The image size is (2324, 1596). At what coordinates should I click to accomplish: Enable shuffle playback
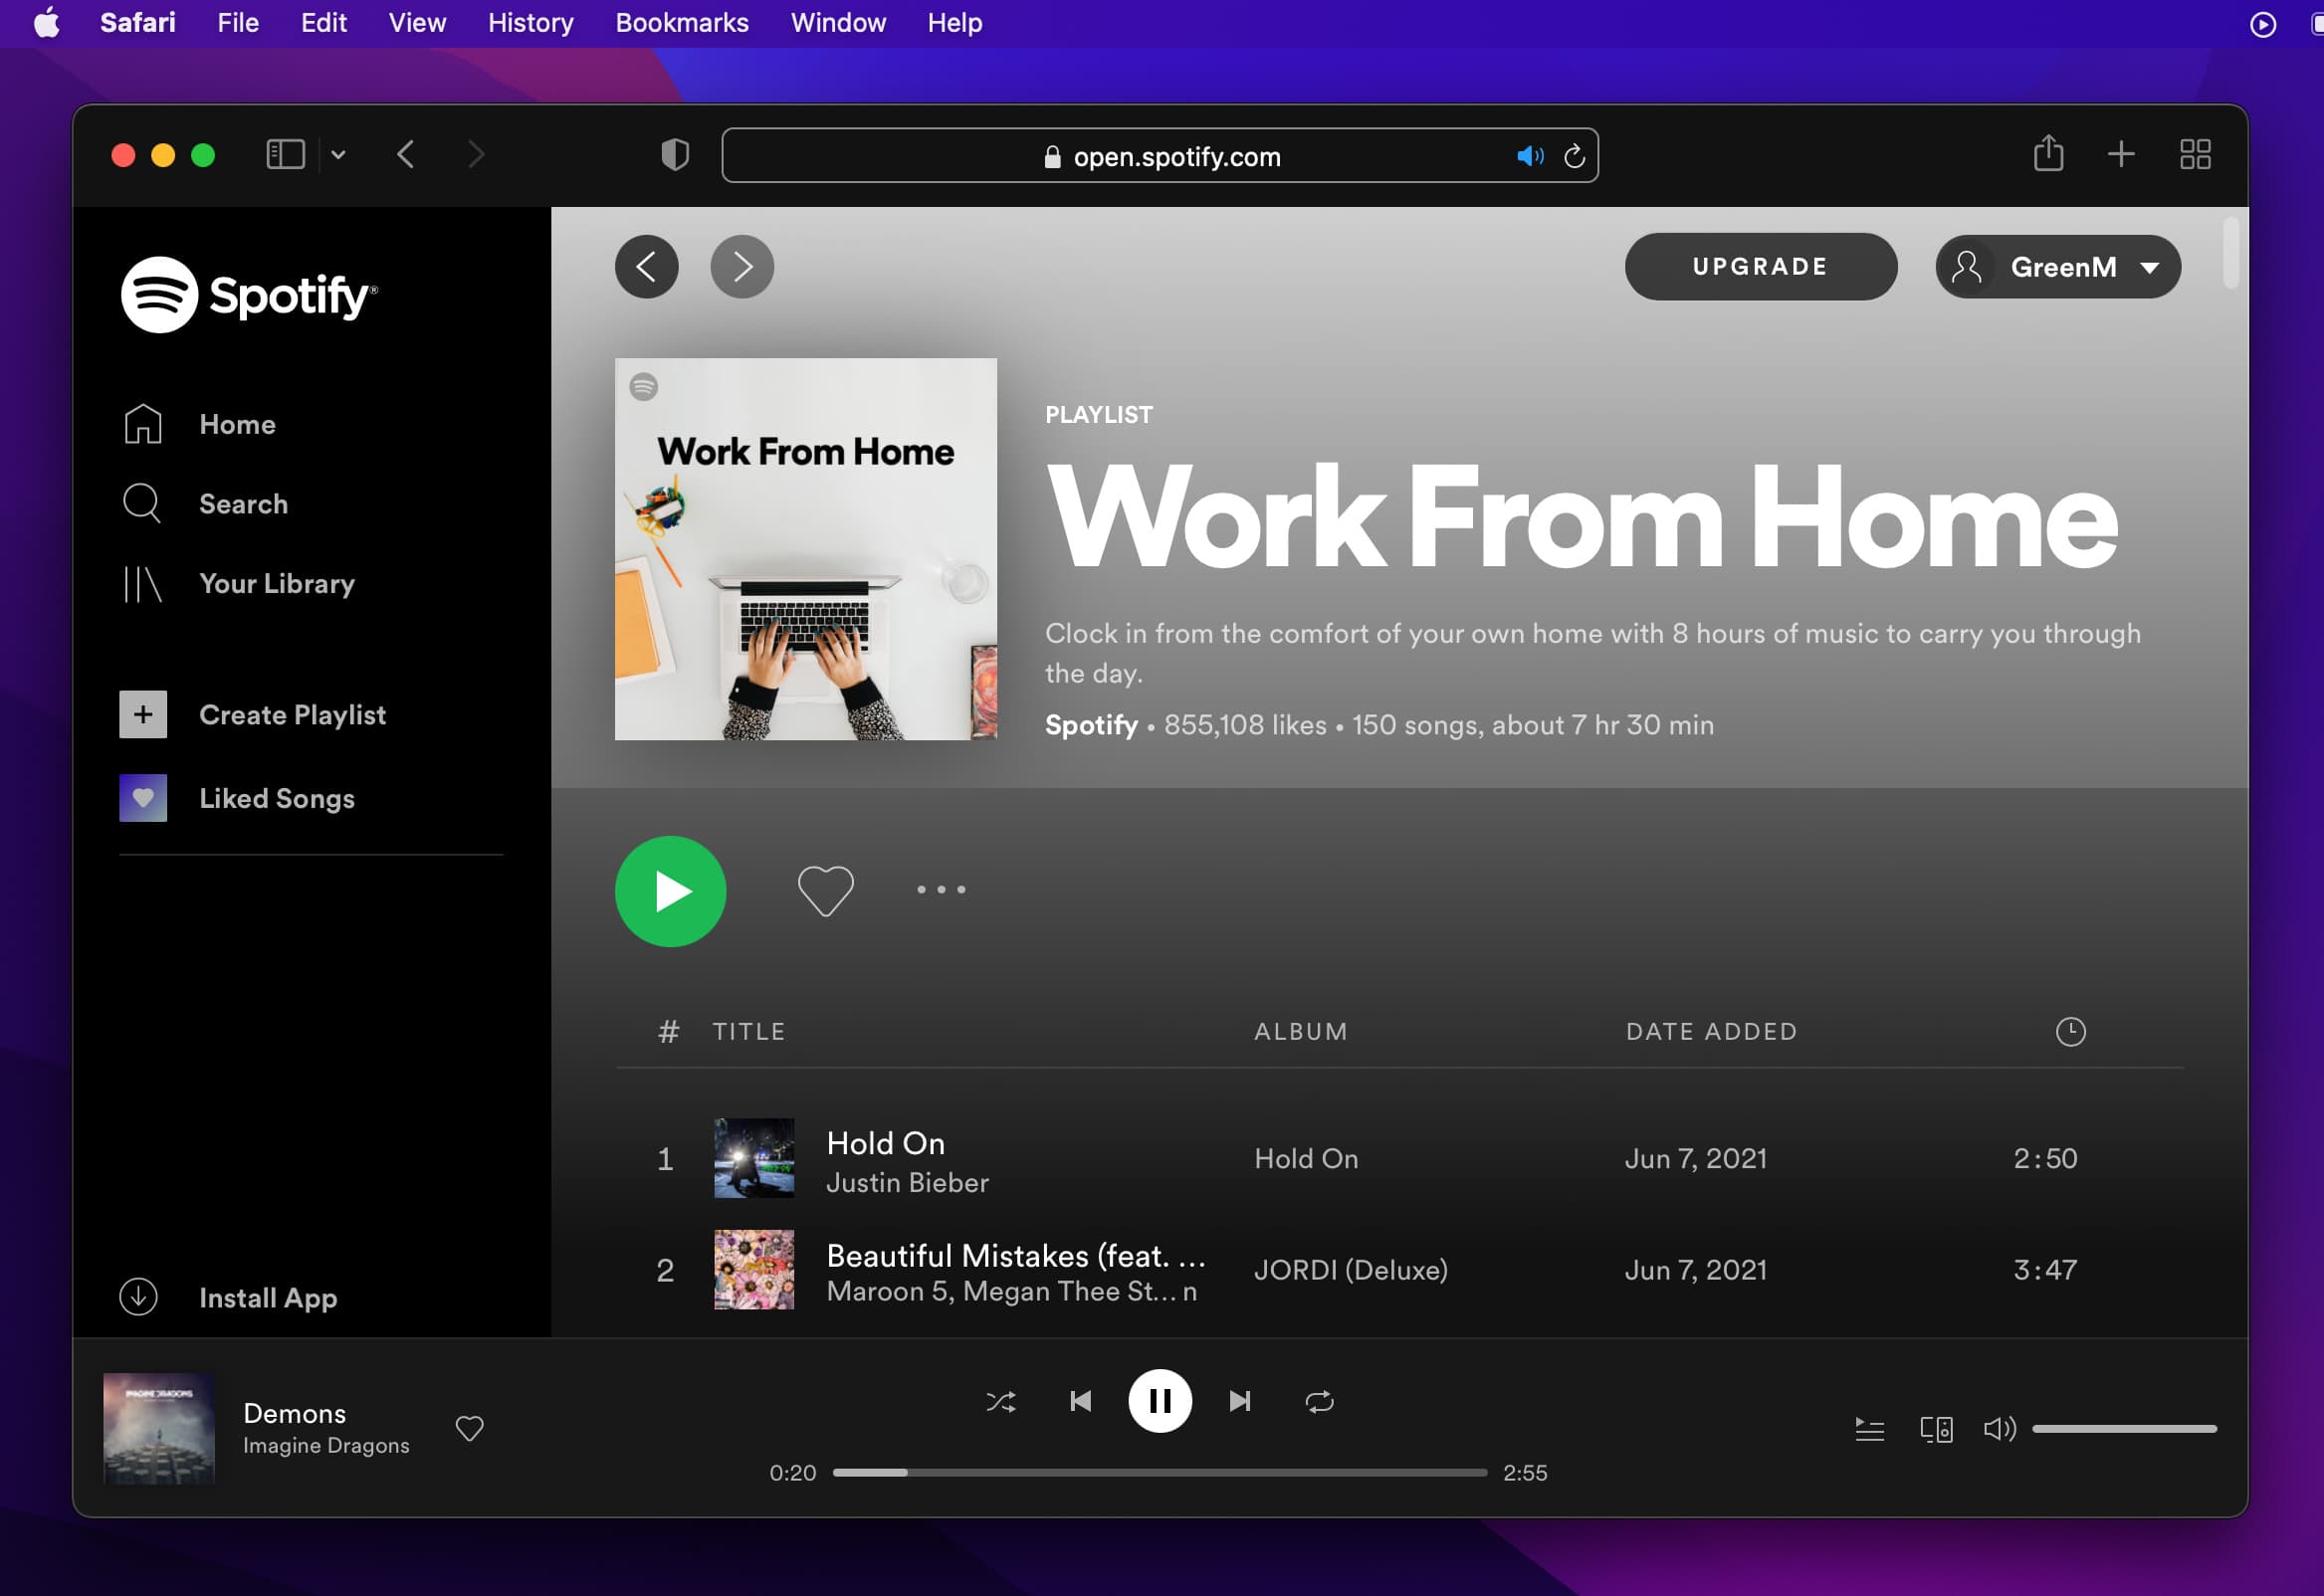[1000, 1401]
